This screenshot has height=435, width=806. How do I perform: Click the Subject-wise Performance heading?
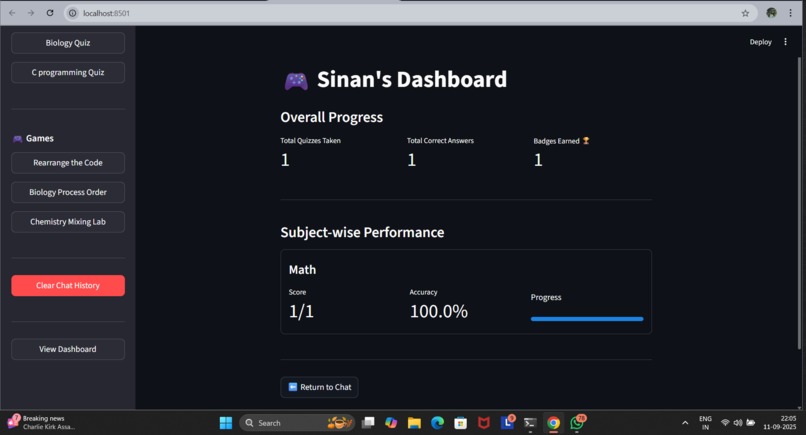coord(362,232)
